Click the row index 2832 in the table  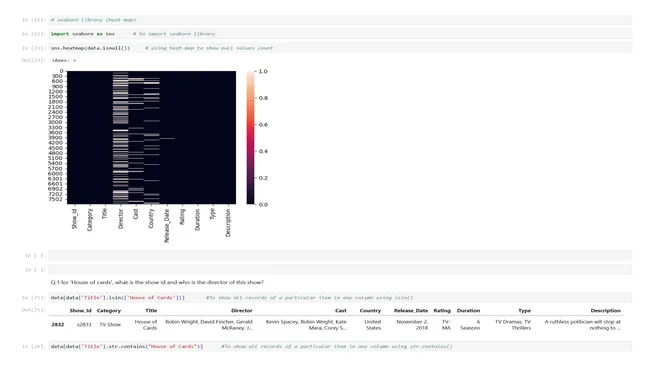click(x=58, y=325)
